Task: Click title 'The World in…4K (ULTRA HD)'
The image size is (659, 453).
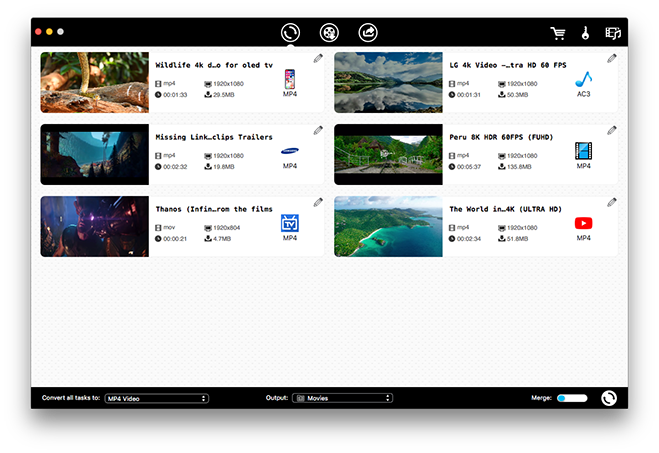Action: click(x=505, y=209)
